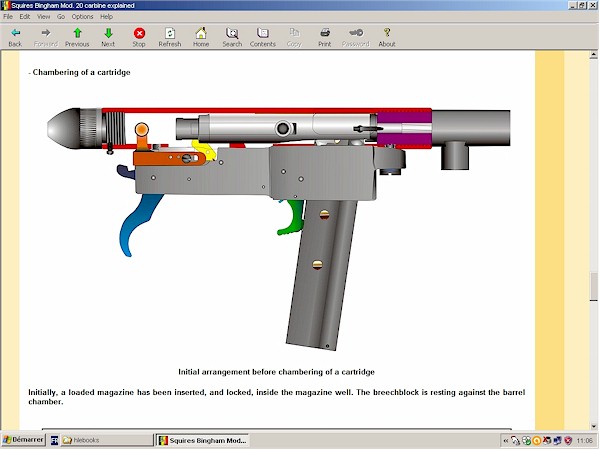The width and height of the screenshot is (600, 450).
Task: Click the Démarrer start button
Action: click(x=23, y=440)
